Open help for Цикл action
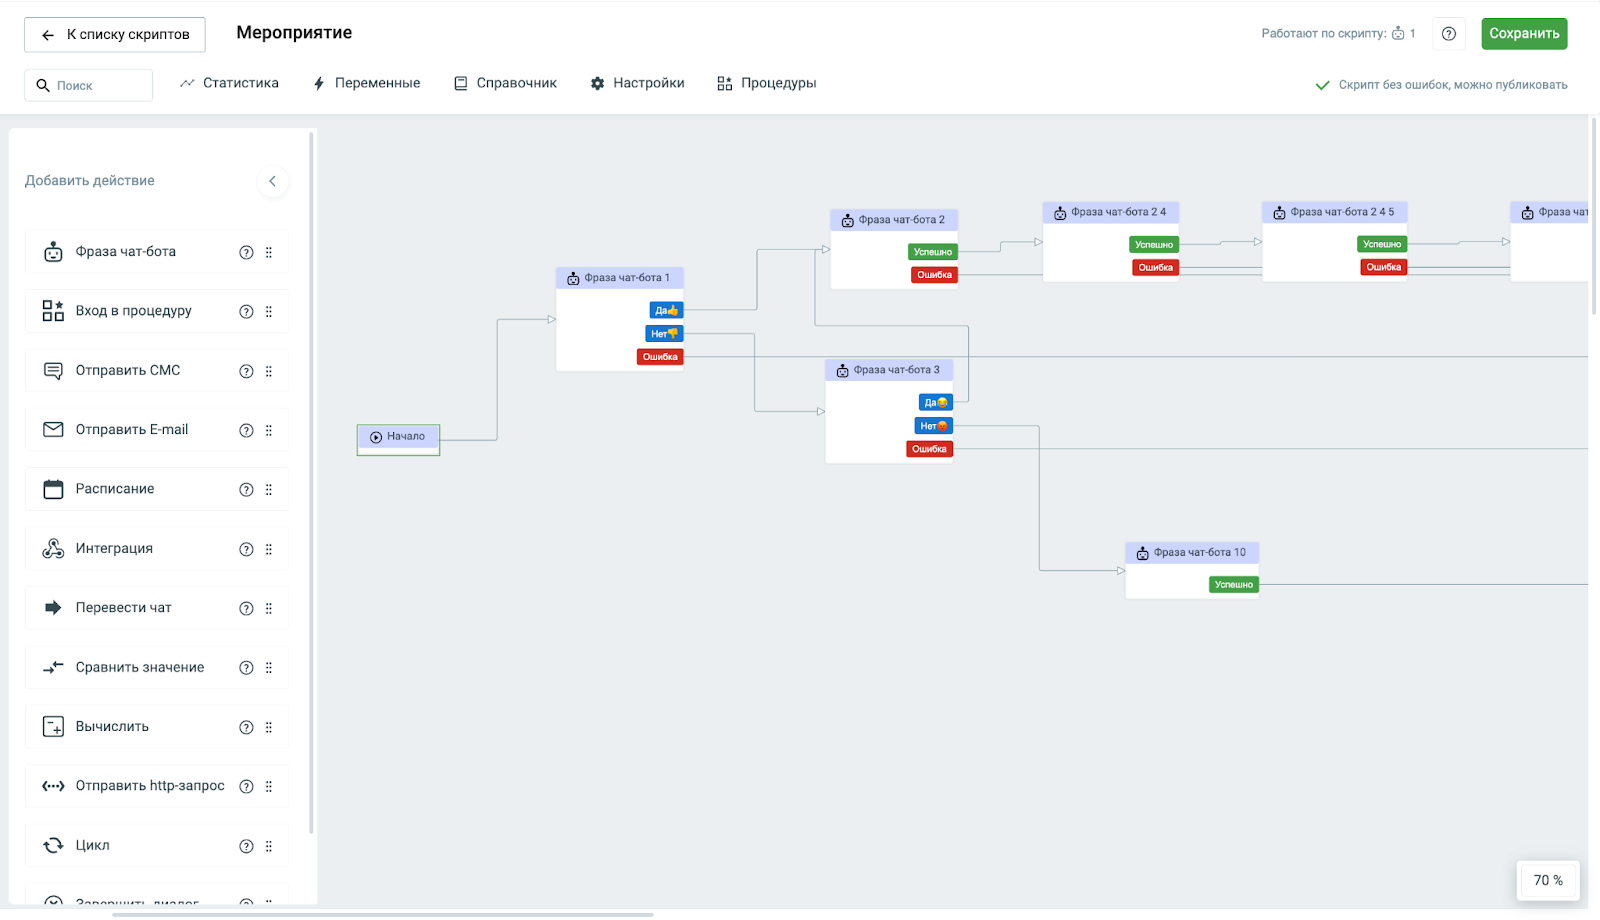The width and height of the screenshot is (1600, 920). (246, 847)
